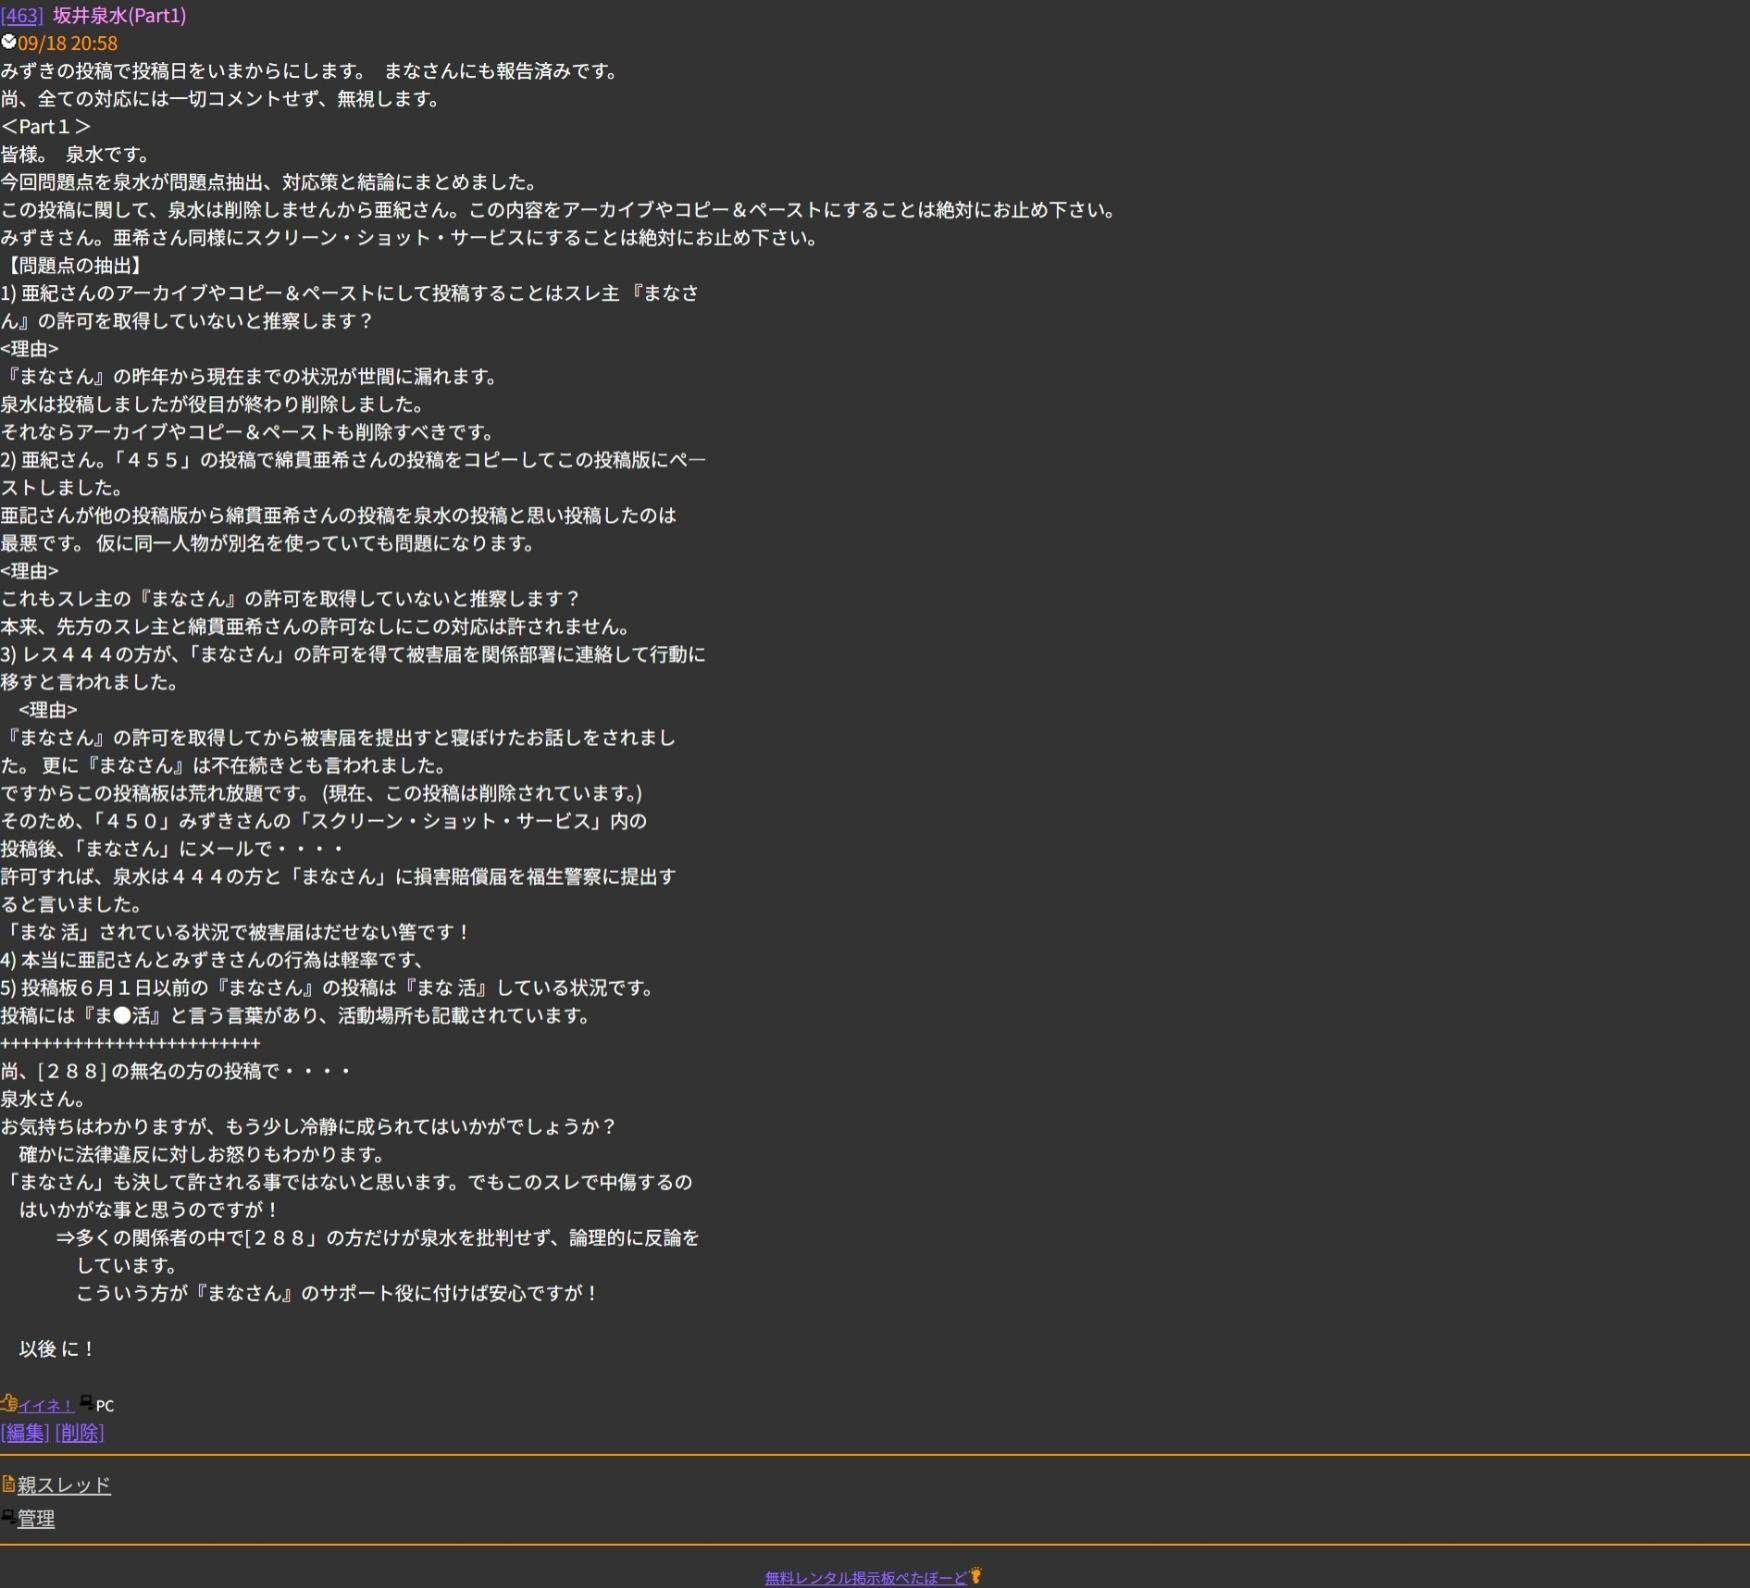Open the 管理 admin link
1750x1588 pixels.
pos(36,1519)
